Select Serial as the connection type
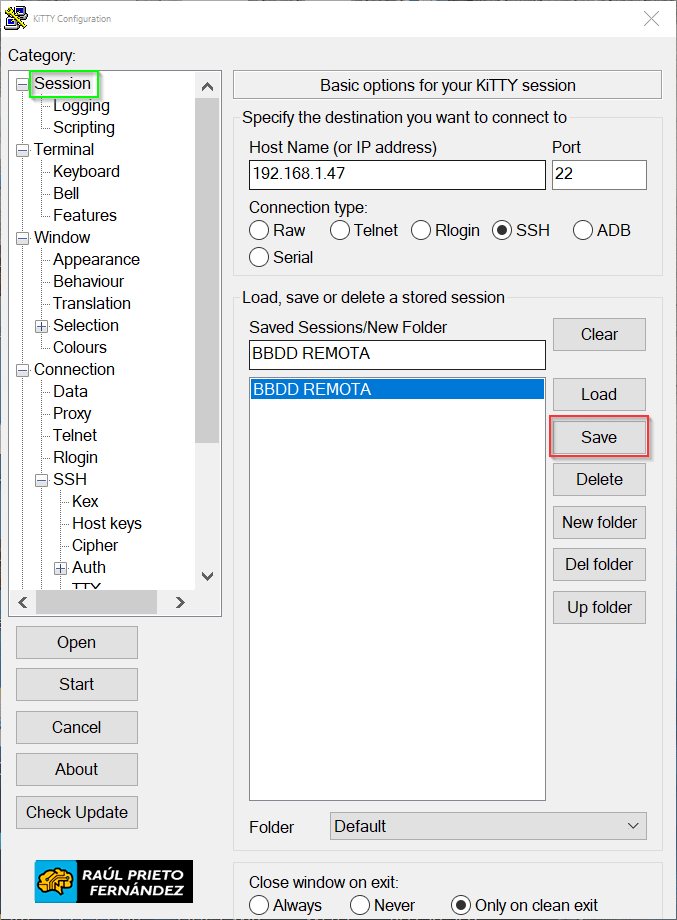Screen dimensions: 677x920 [259, 257]
